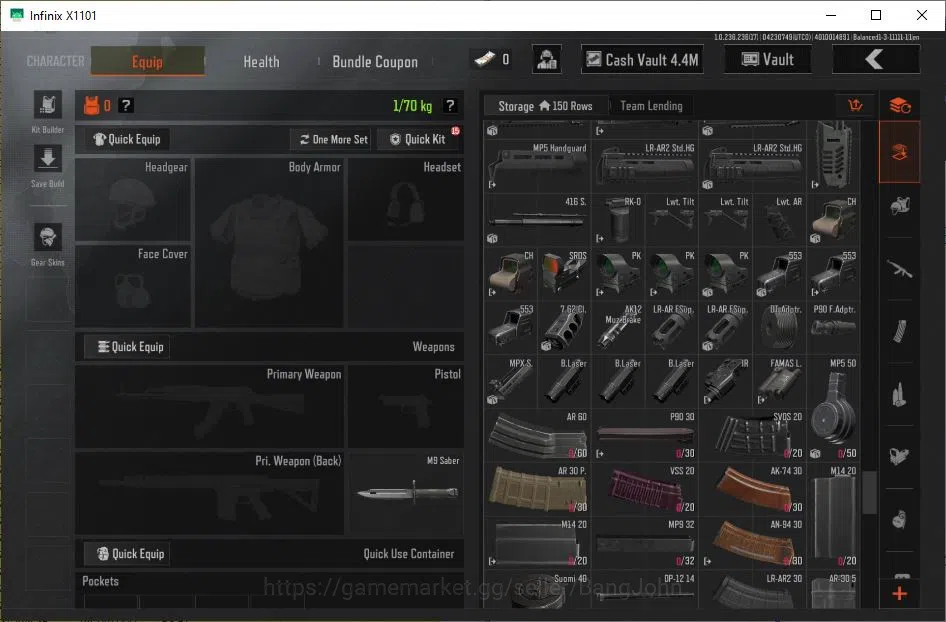Screen dimensions: 946x622
Task: Select the Primary Weapon slot
Action: tap(209, 407)
